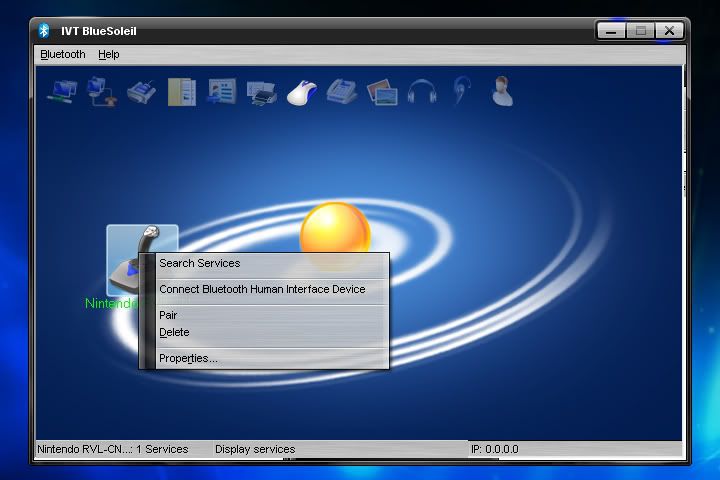Click the Object Push business card icon
Screen dimensions: 720x480
(221, 92)
